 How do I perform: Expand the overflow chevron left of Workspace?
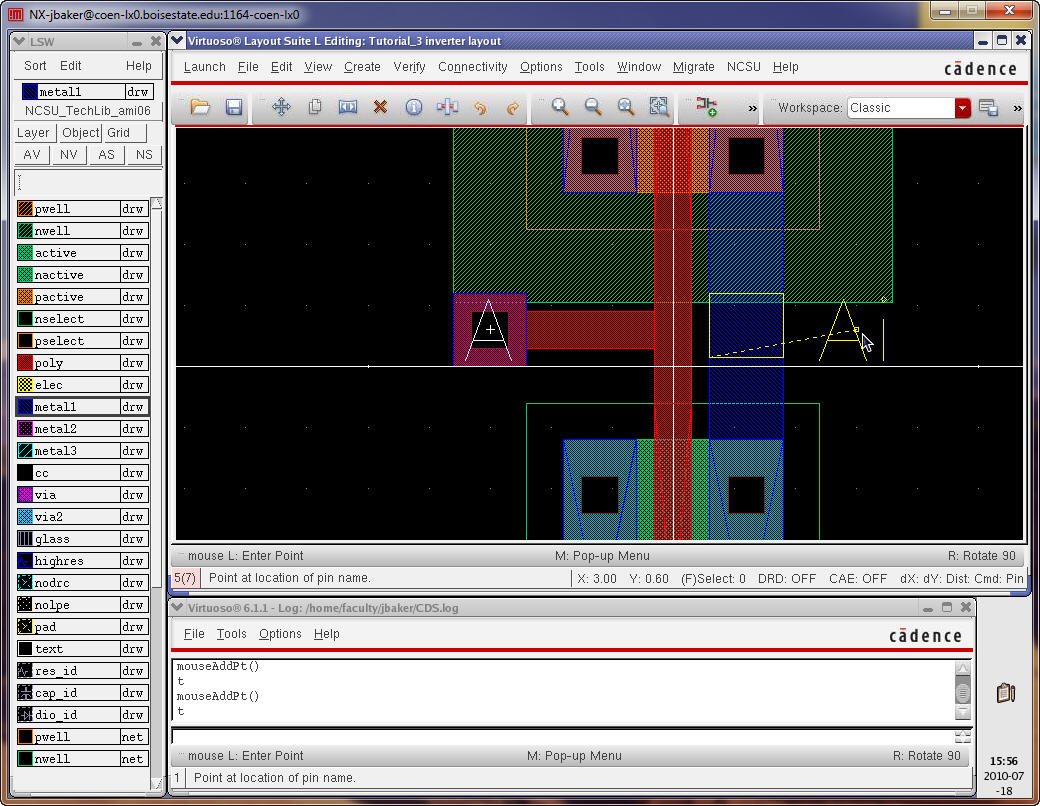pos(752,108)
